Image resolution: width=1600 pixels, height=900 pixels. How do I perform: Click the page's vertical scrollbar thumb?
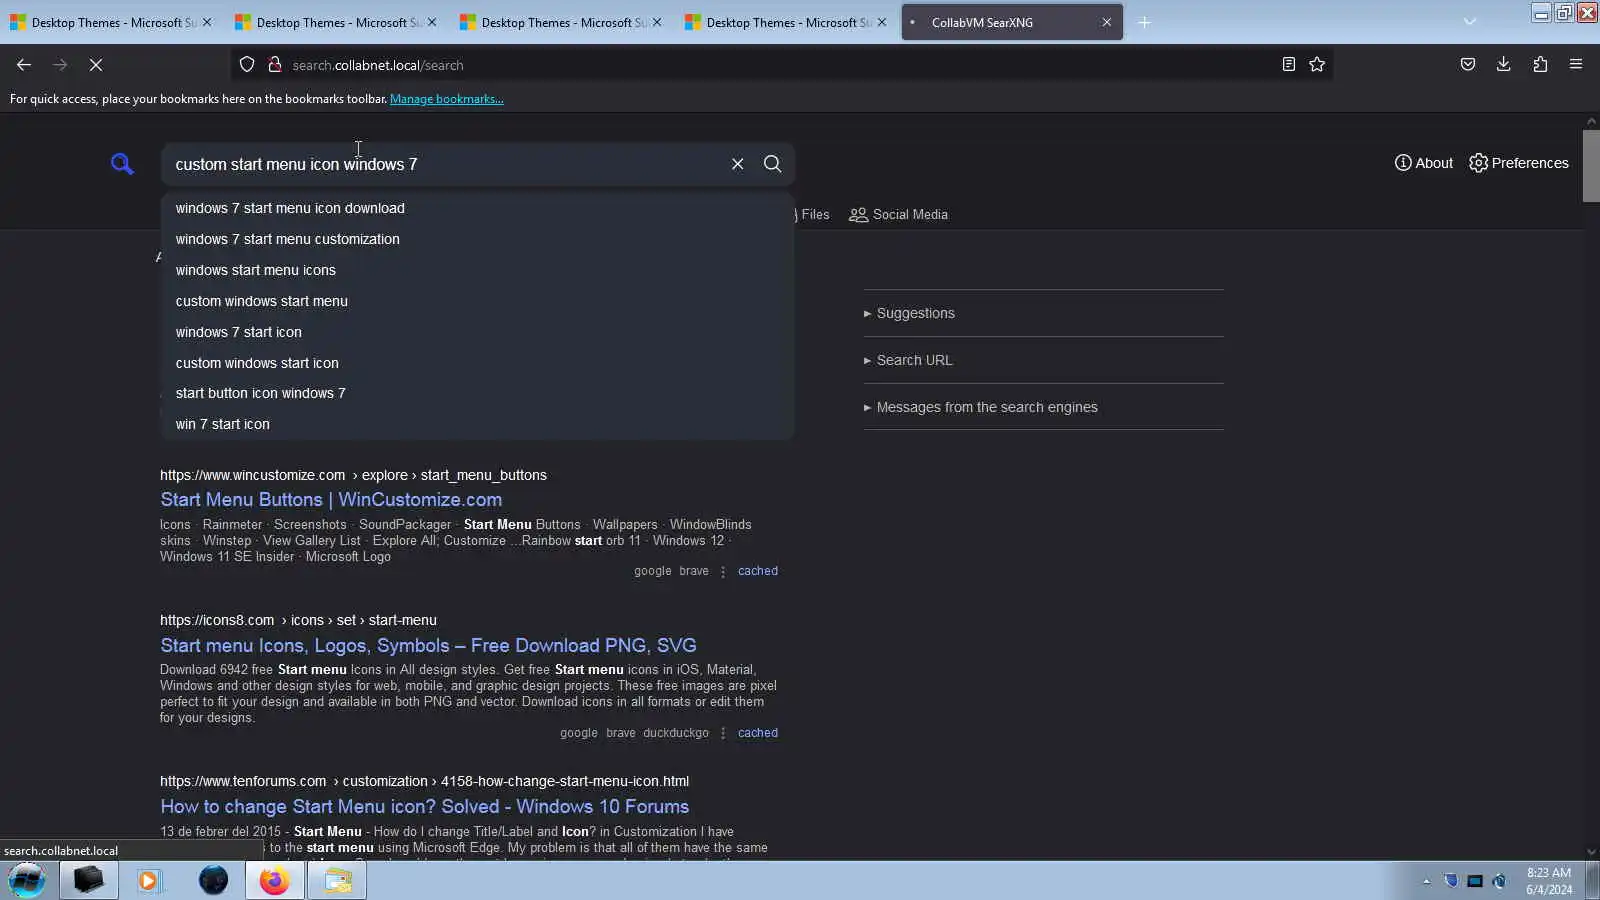1591,166
